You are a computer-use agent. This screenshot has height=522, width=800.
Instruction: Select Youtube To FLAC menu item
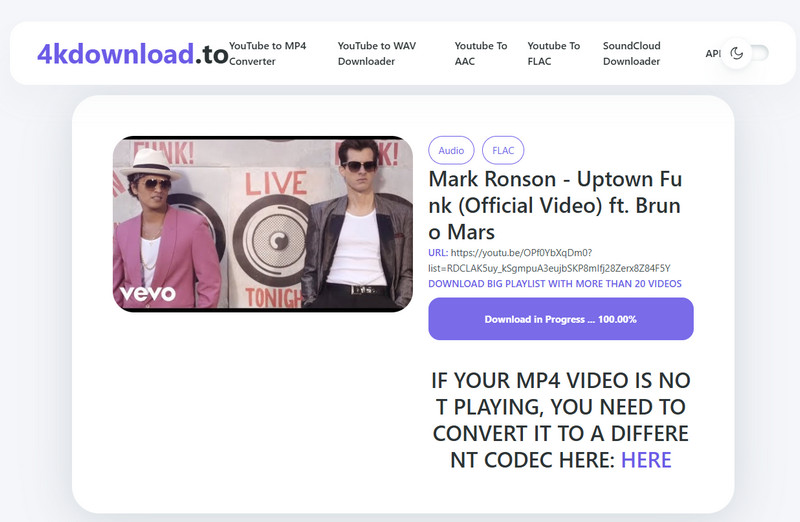pos(554,54)
